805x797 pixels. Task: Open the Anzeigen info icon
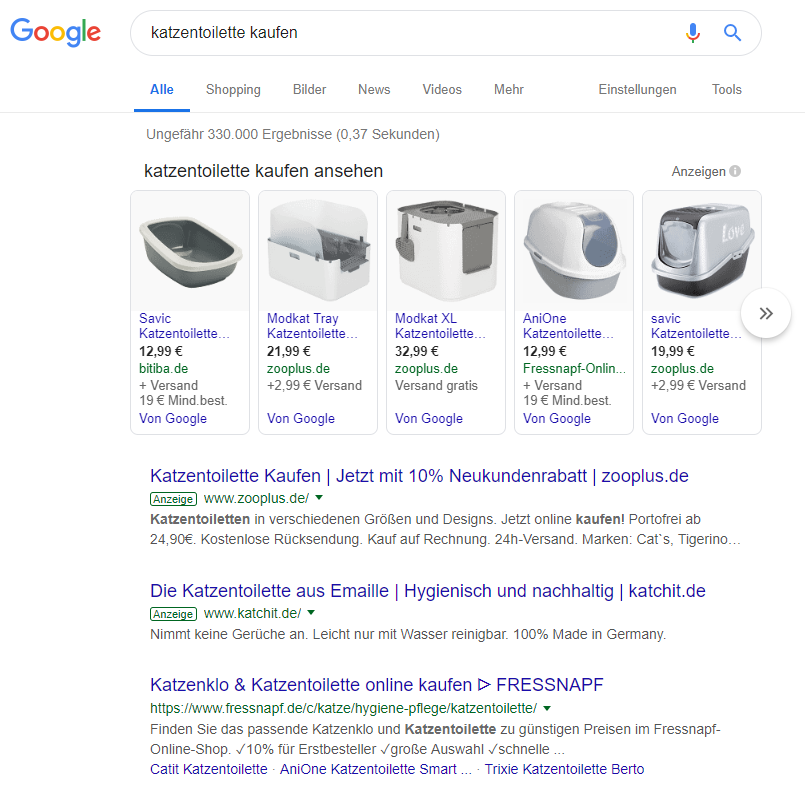[x=735, y=171]
